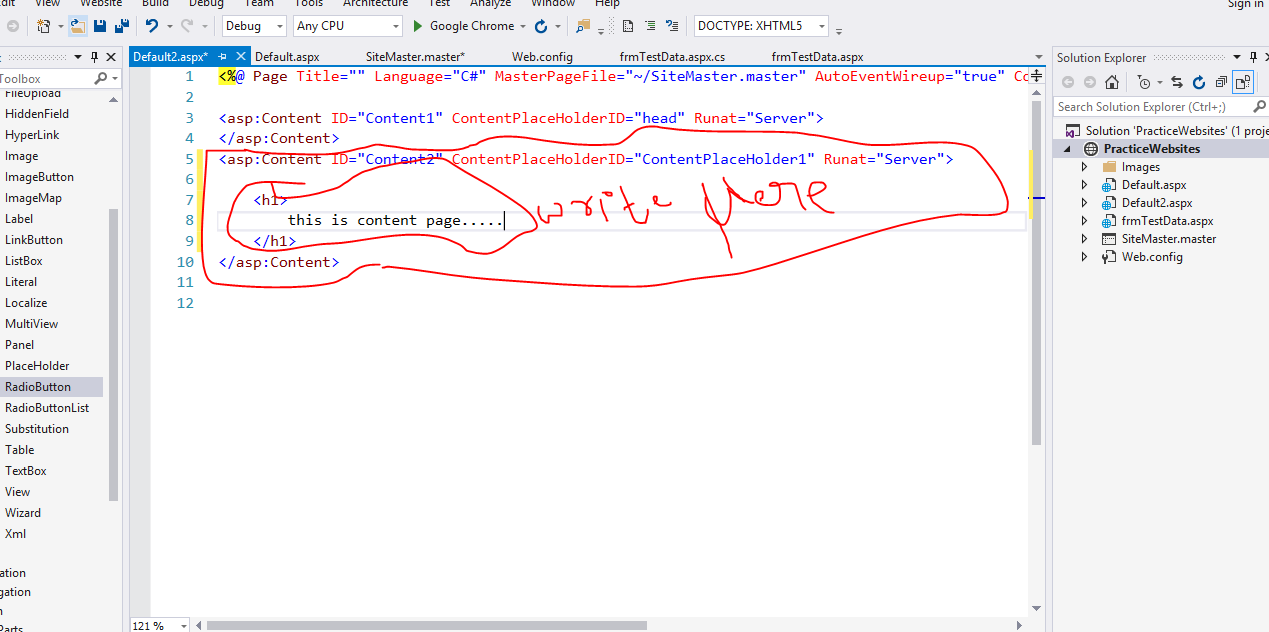The image size is (1269, 632).
Task: Open the DOCTYPE: XHTML5 dropdown
Action: pos(822,25)
